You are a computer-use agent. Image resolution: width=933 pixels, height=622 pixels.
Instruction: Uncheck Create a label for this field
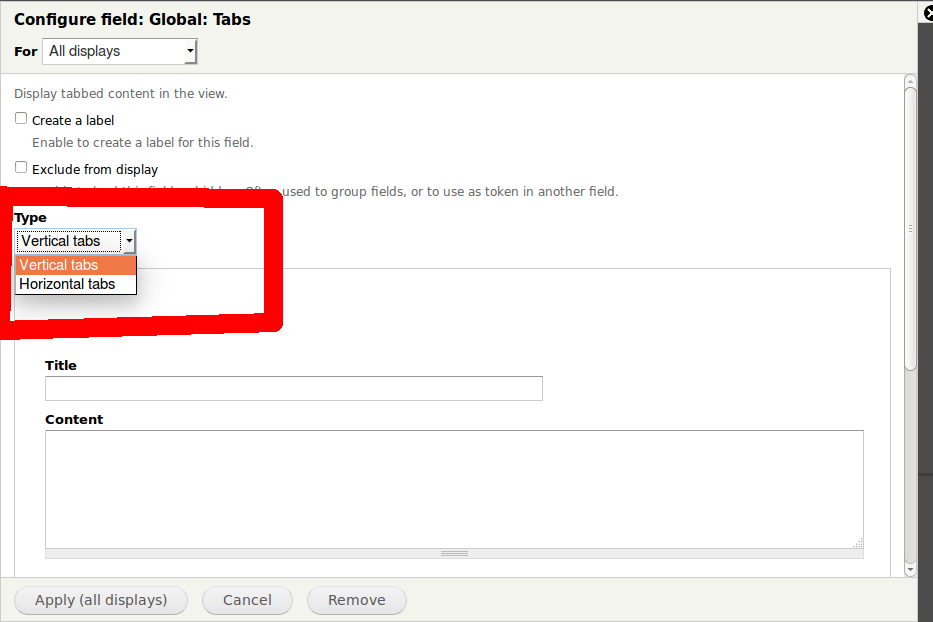point(20,118)
